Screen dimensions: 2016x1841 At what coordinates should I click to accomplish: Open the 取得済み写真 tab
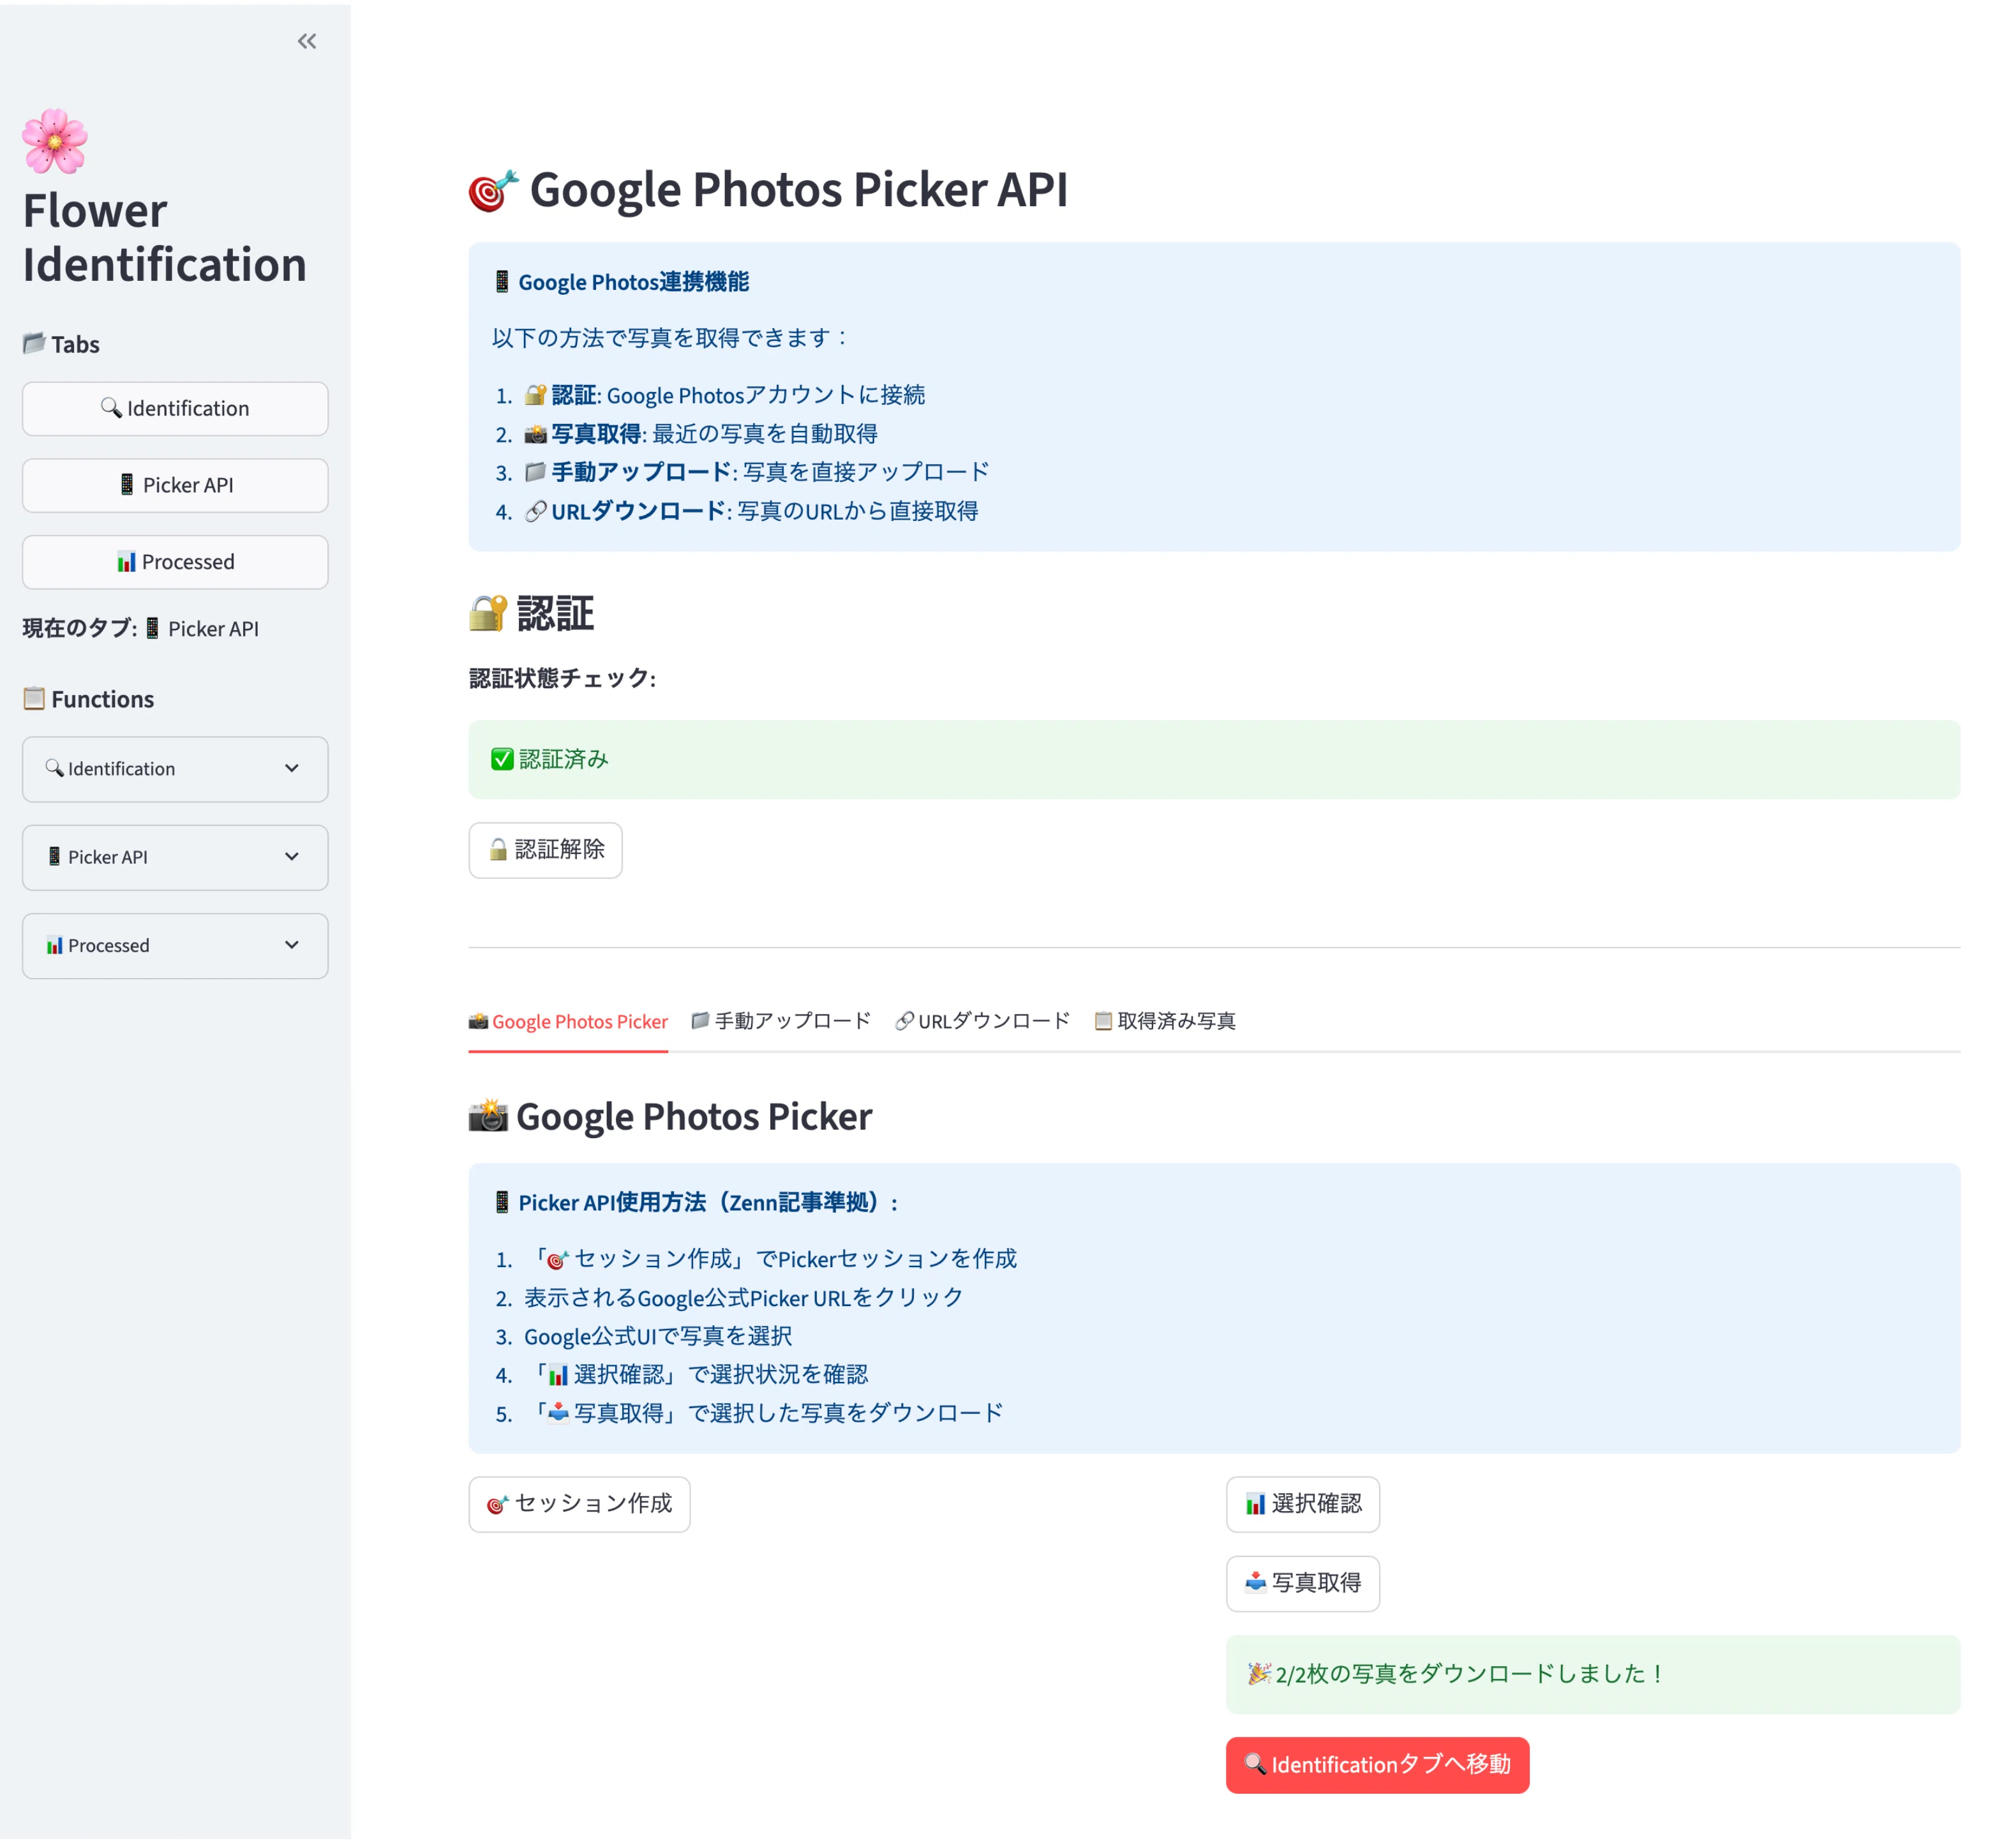click(x=1165, y=1021)
